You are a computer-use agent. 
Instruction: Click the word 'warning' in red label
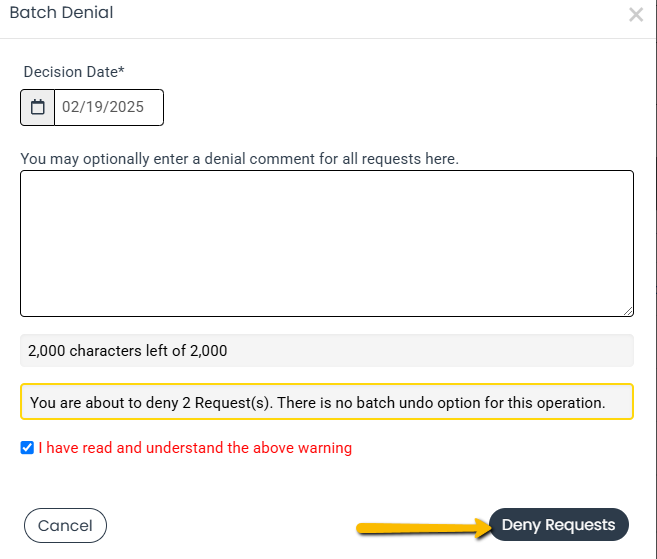pos(325,448)
